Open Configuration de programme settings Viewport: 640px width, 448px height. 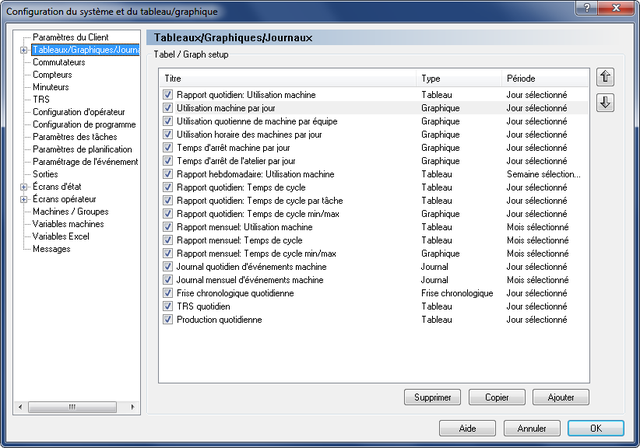point(84,124)
